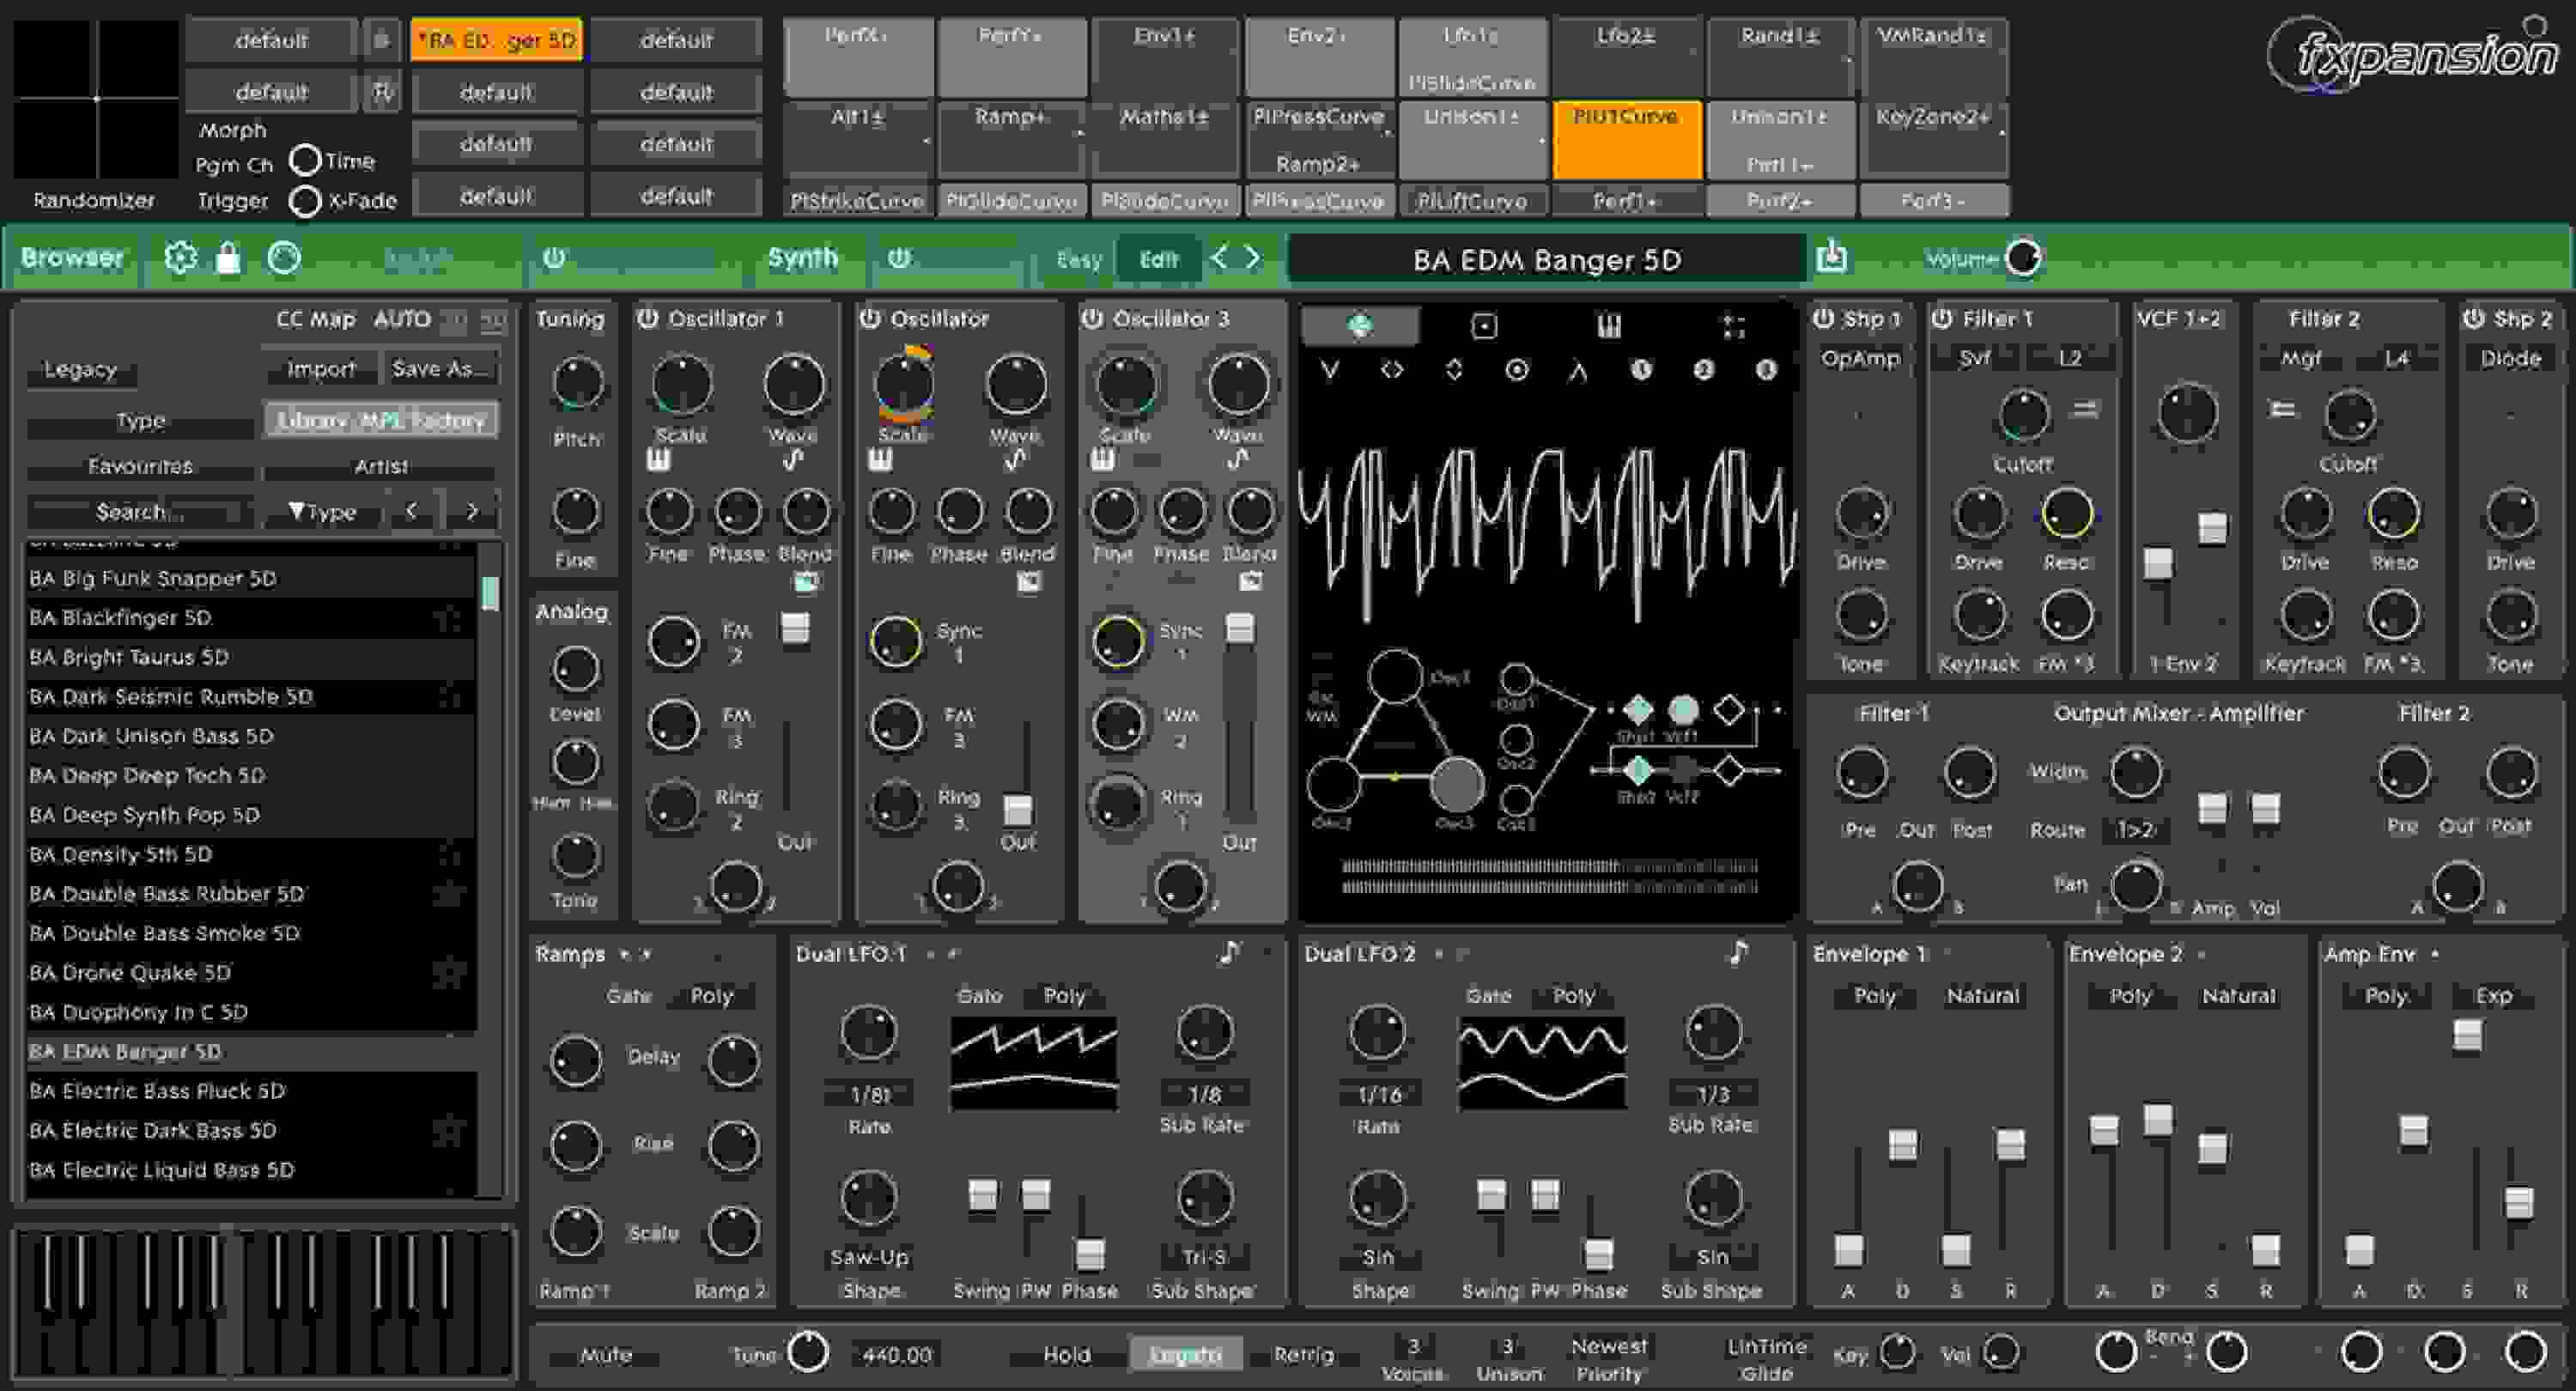Click the waveform icon under Oscillator 3 Wave

pyautogui.click(x=1238, y=459)
